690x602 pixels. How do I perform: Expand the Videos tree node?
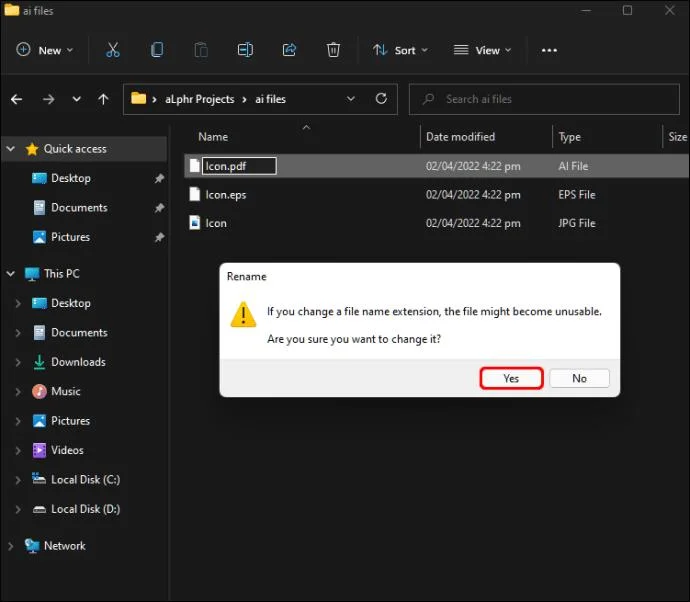point(18,450)
